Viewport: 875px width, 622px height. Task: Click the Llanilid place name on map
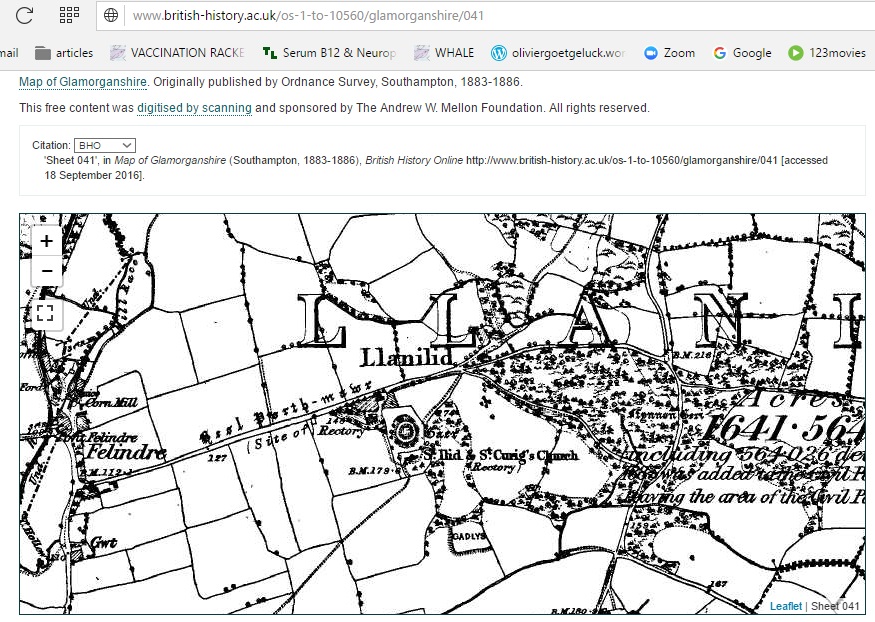pos(407,357)
